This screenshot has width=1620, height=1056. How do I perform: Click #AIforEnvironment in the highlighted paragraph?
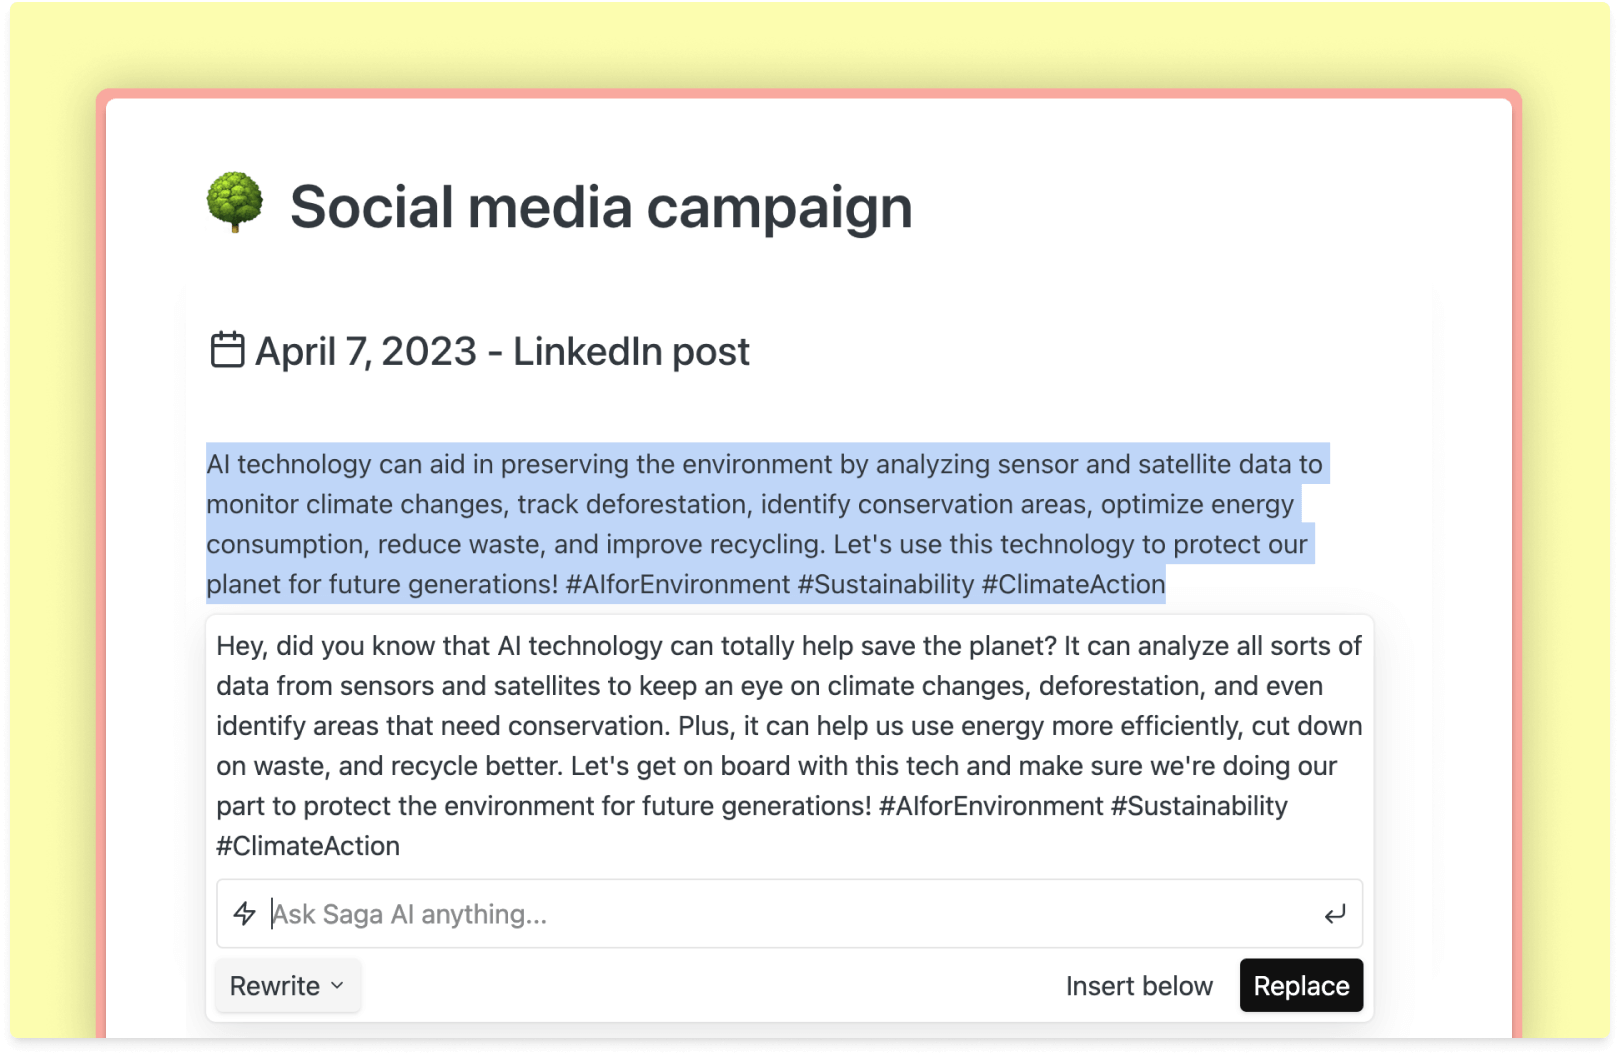pos(678,584)
